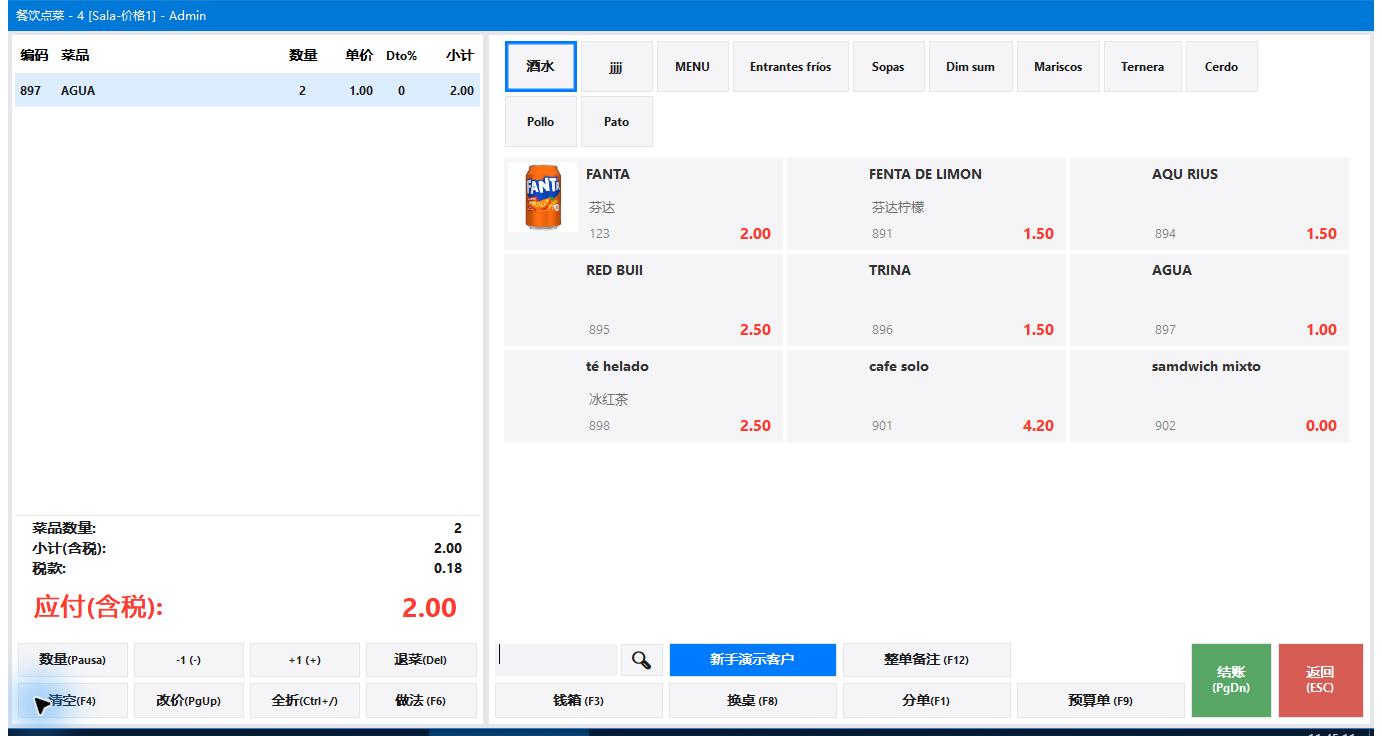Click the 数量(Pausa) quantity button
Screen dimensions: 1382x736
click(x=73, y=660)
